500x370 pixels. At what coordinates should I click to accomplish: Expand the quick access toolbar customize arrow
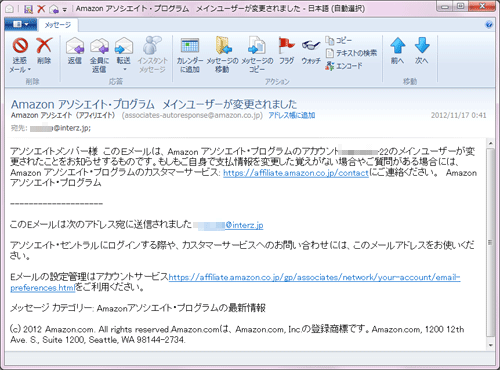(65, 9)
